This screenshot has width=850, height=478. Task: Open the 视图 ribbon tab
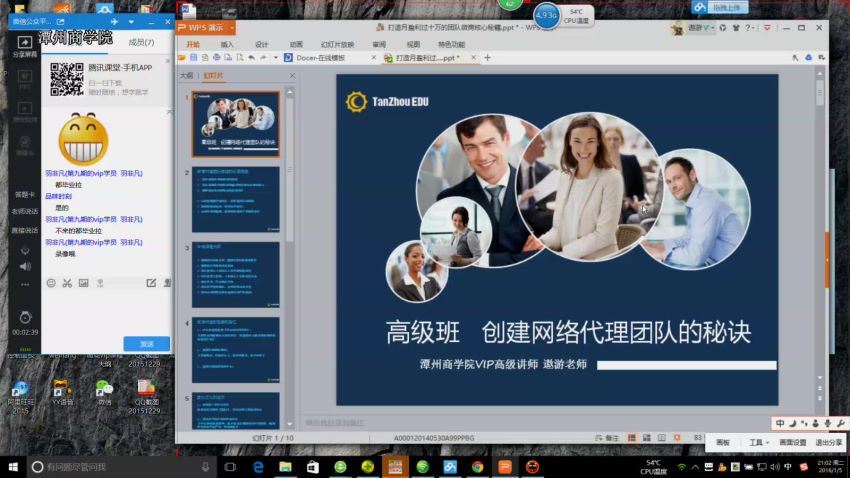[x=413, y=44]
